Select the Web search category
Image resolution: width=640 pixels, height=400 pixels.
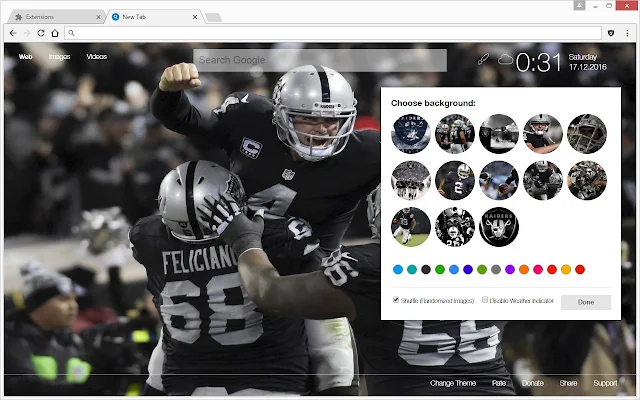pyautogui.click(x=25, y=57)
